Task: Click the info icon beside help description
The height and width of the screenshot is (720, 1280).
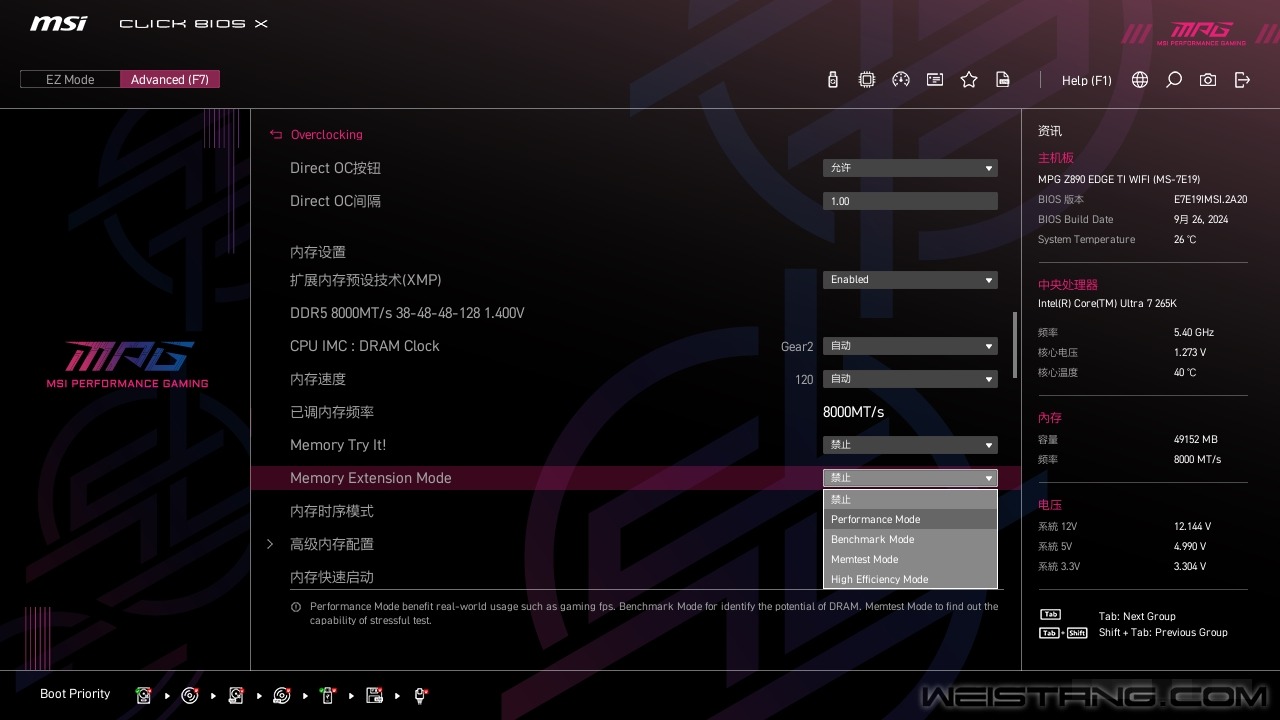Action: click(296, 607)
